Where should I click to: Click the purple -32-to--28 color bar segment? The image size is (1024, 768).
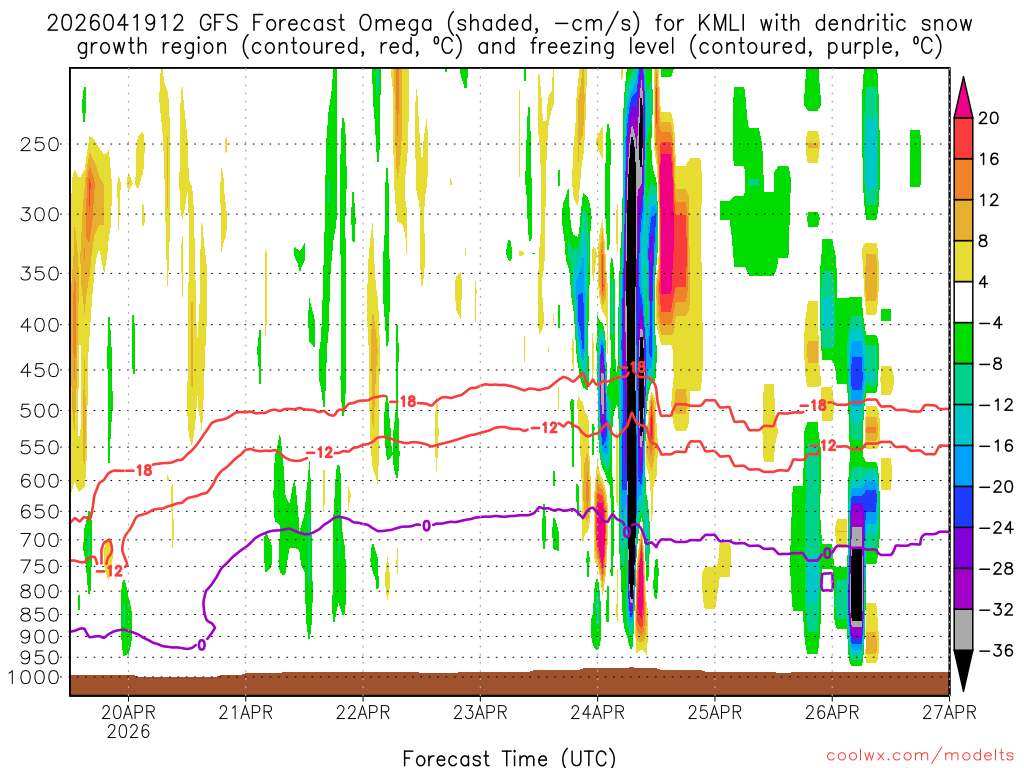point(963,588)
